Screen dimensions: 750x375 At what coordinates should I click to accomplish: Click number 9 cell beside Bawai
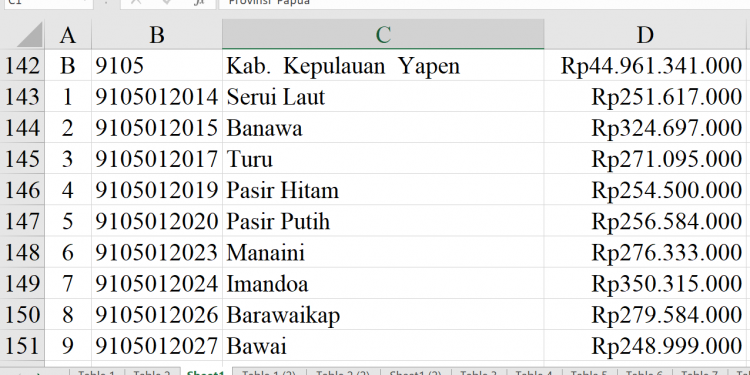coord(68,345)
